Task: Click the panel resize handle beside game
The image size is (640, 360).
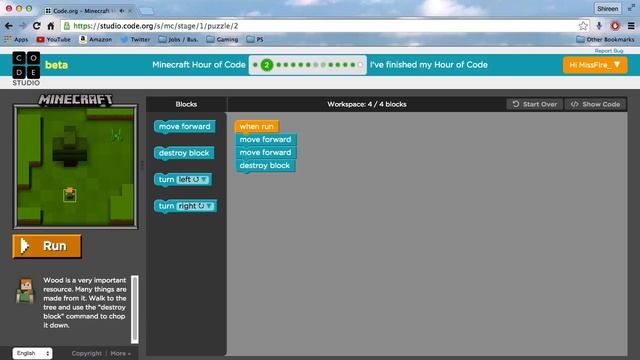Action: tap(142, 165)
